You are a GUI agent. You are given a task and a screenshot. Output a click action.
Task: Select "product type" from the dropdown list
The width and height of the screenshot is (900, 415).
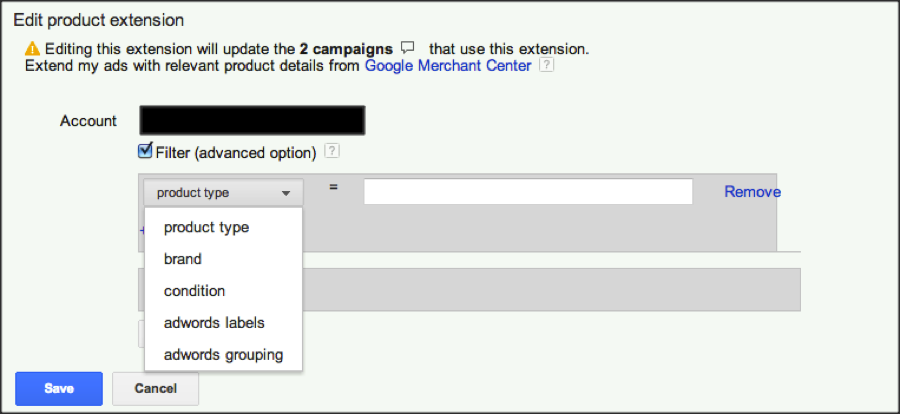(206, 227)
